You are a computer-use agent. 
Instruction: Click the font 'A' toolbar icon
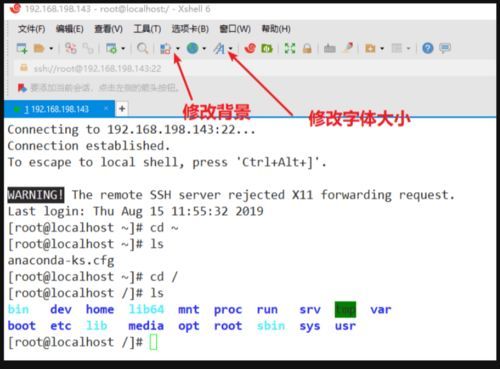(x=219, y=49)
